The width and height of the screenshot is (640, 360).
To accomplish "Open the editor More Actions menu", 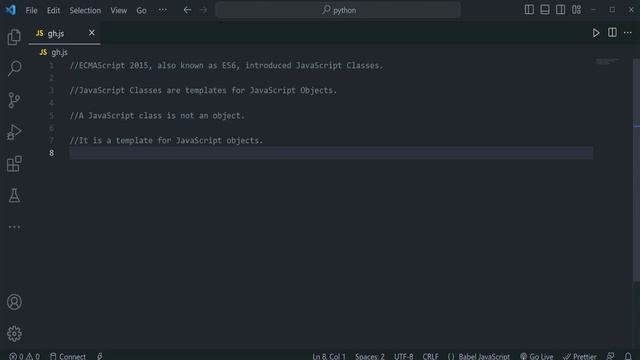I will [x=628, y=33].
